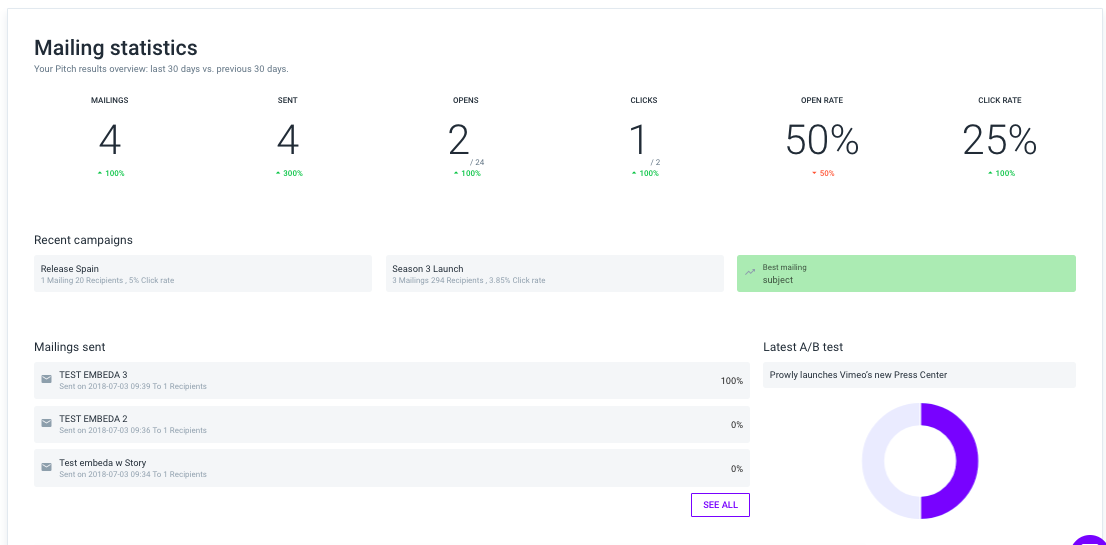This screenshot has height=545, width=1106.
Task: Click the 25% CLICK RATE value
Action: (x=999, y=140)
